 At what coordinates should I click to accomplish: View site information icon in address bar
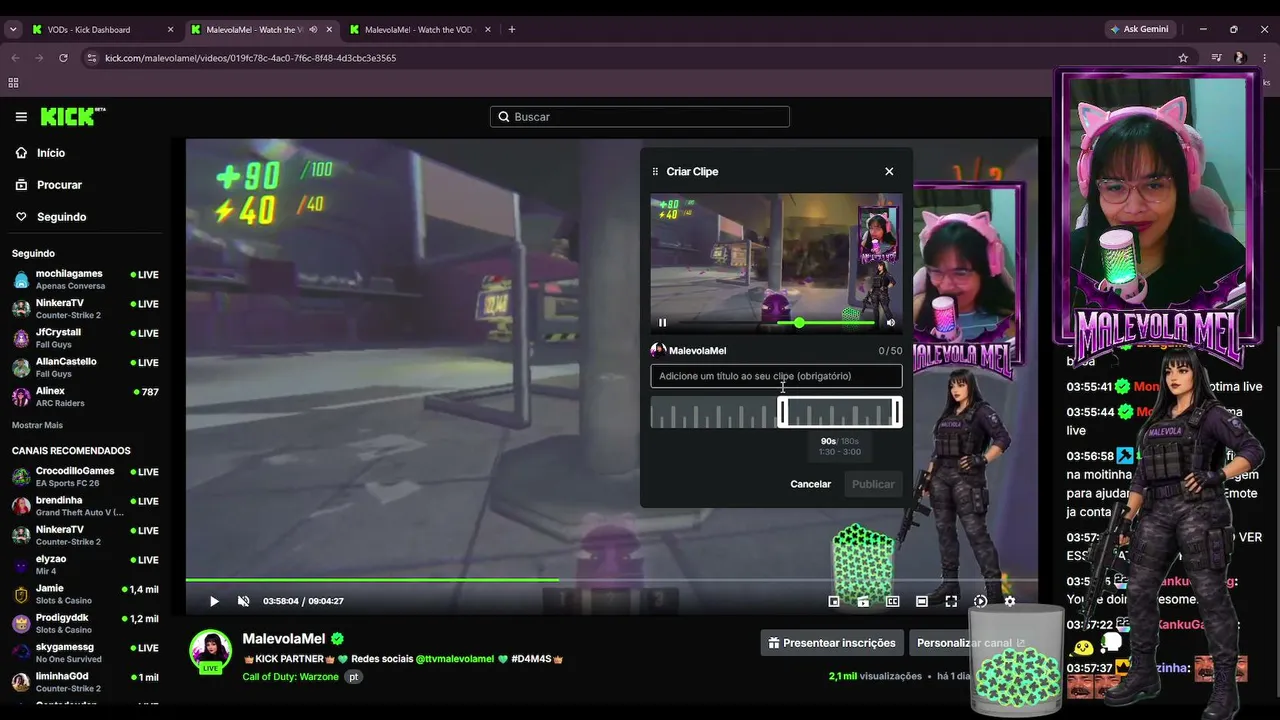tap(92, 58)
